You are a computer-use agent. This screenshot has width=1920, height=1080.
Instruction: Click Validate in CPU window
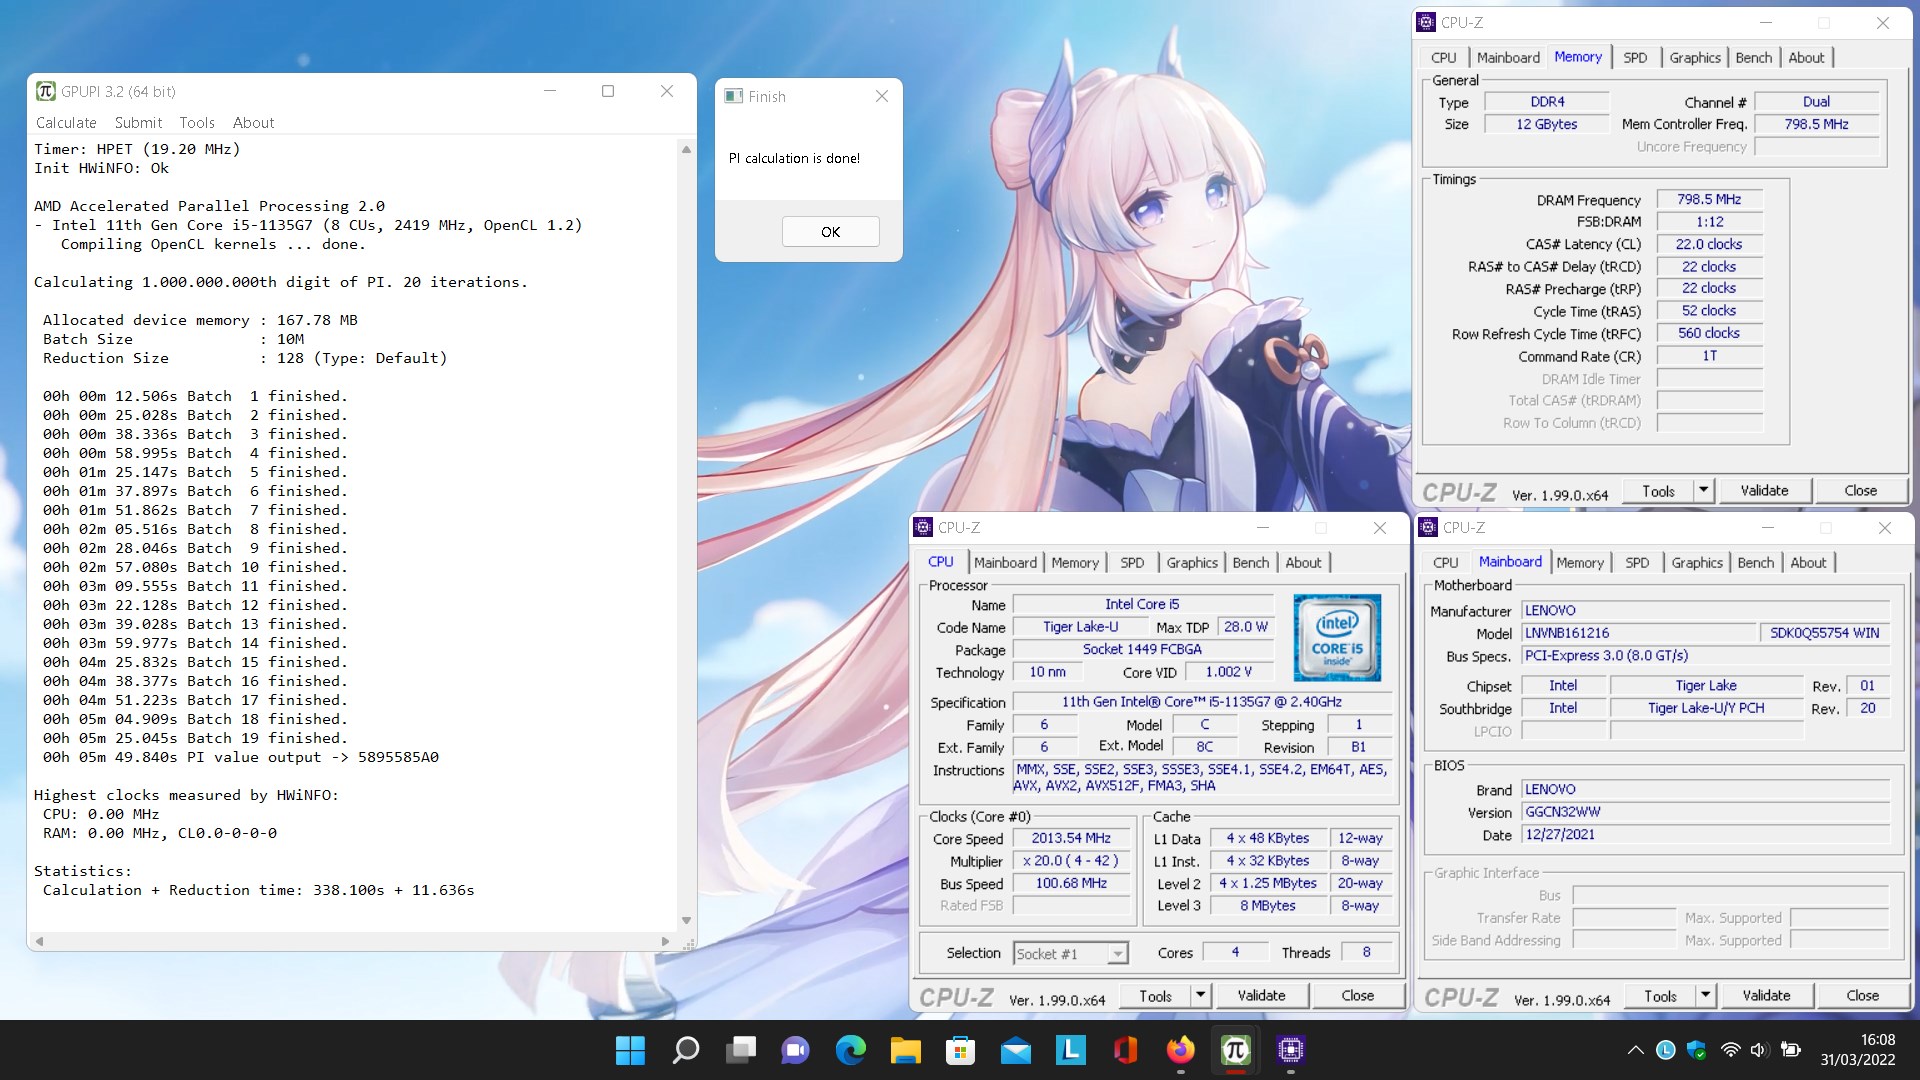[x=1261, y=996]
